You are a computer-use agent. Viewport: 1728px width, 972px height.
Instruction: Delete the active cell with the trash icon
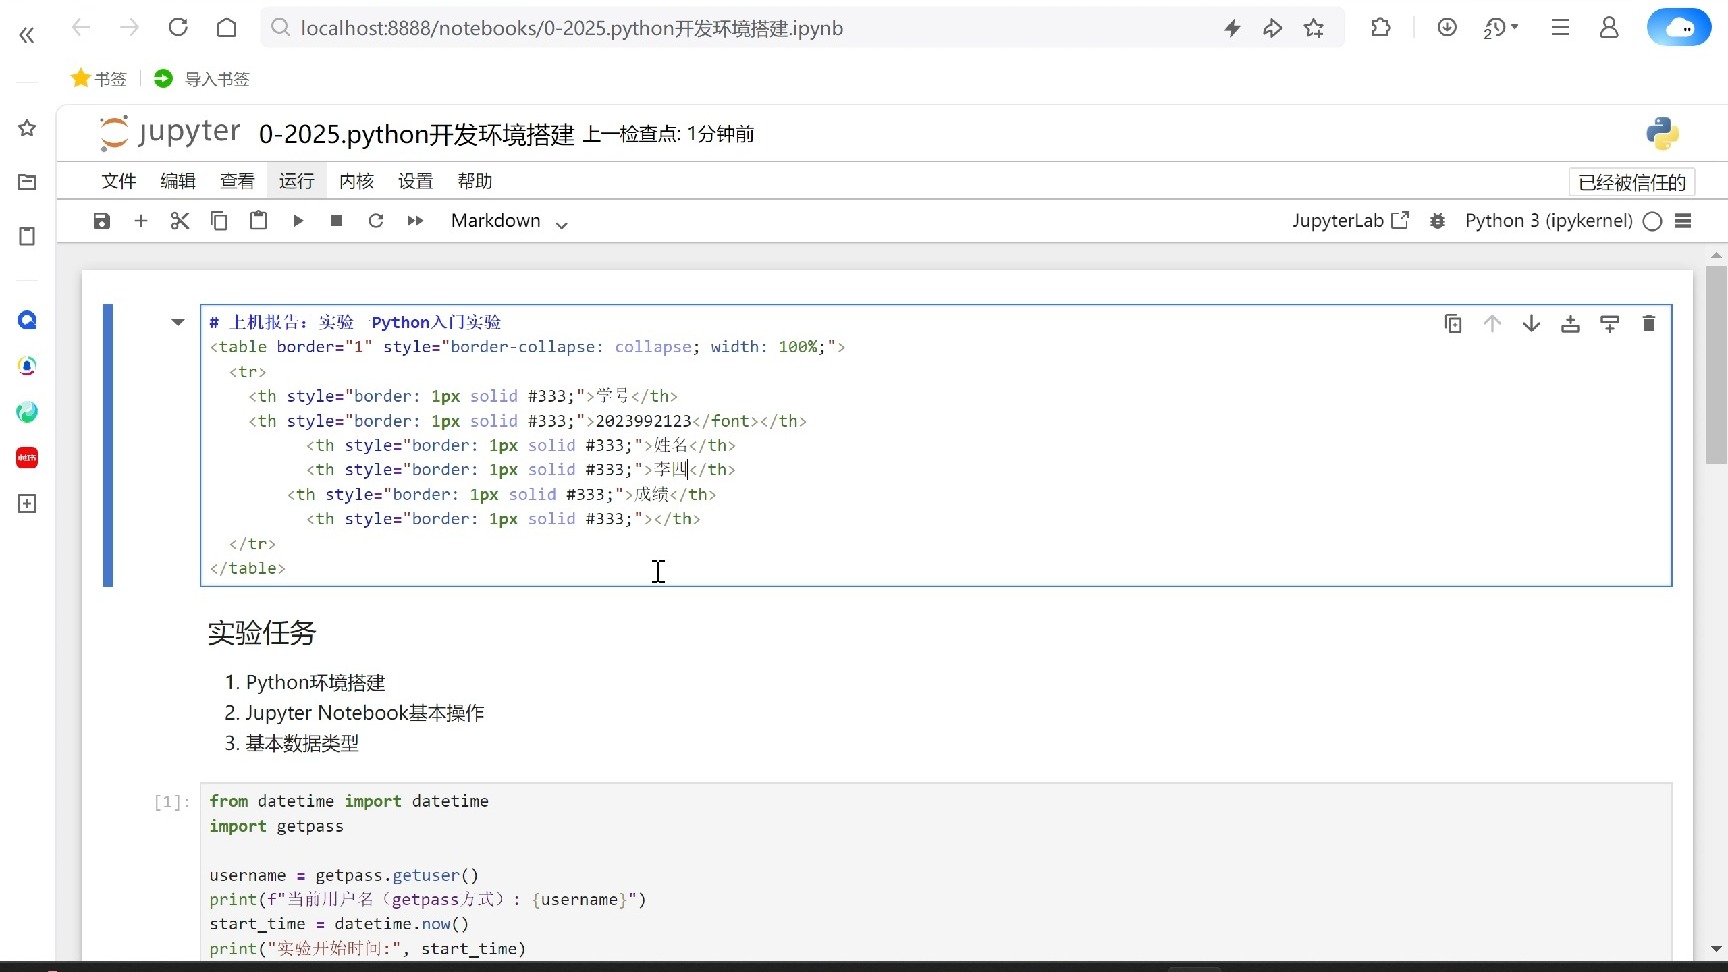(x=1649, y=323)
